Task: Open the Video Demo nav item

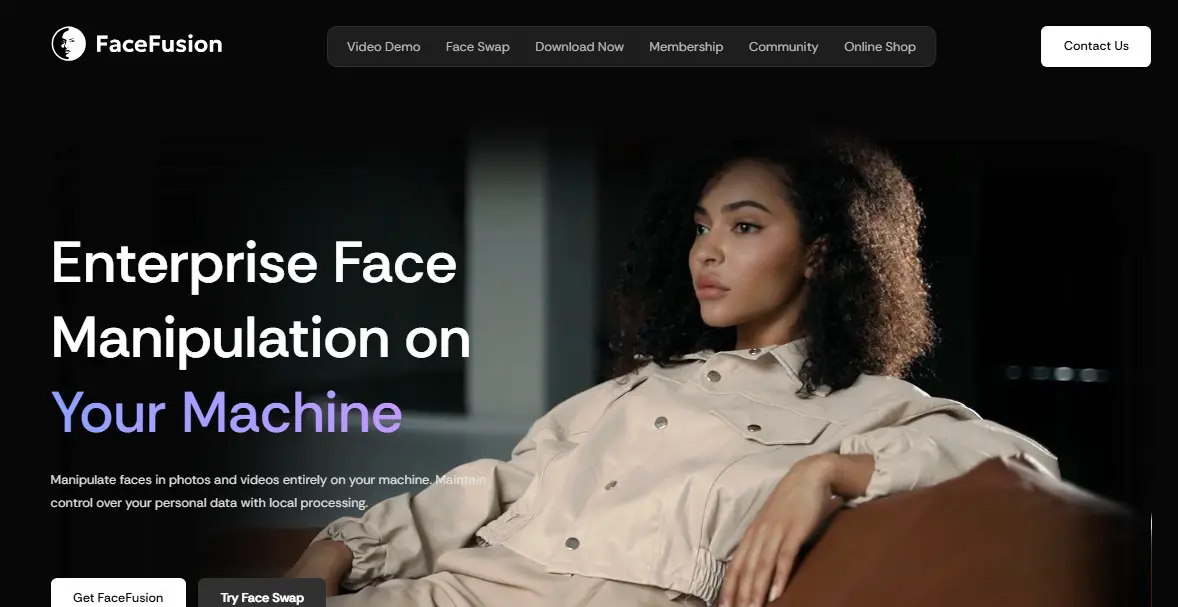Action: point(383,47)
